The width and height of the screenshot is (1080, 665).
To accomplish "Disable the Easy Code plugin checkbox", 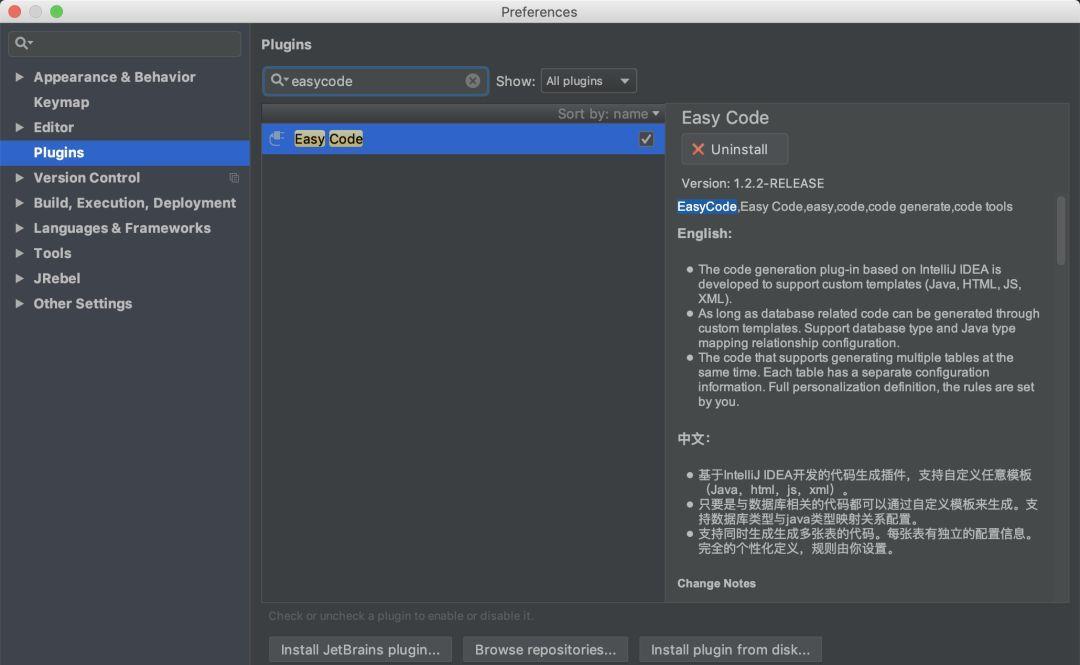I will pyautogui.click(x=645, y=139).
